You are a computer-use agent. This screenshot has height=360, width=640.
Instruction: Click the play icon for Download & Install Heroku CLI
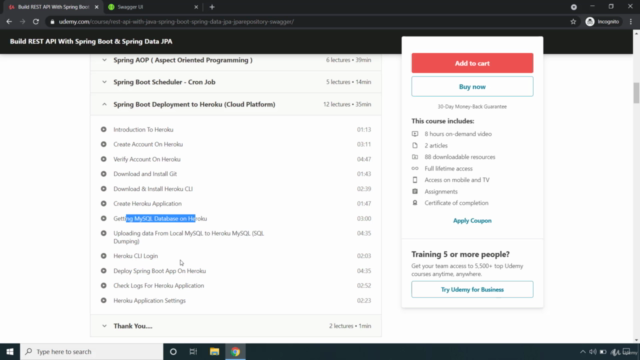point(104,189)
